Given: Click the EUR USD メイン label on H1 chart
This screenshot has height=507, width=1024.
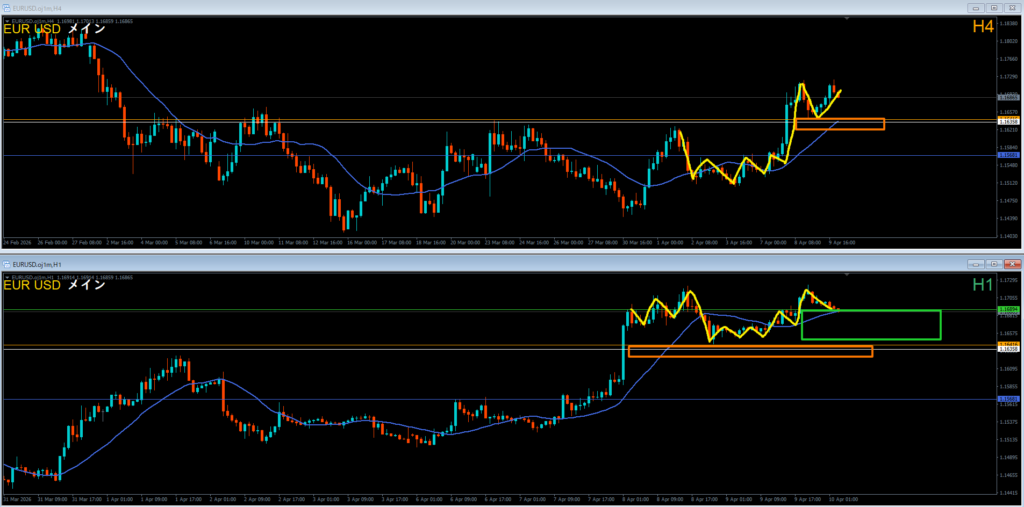Looking at the screenshot, I should pyautogui.click(x=62, y=286).
